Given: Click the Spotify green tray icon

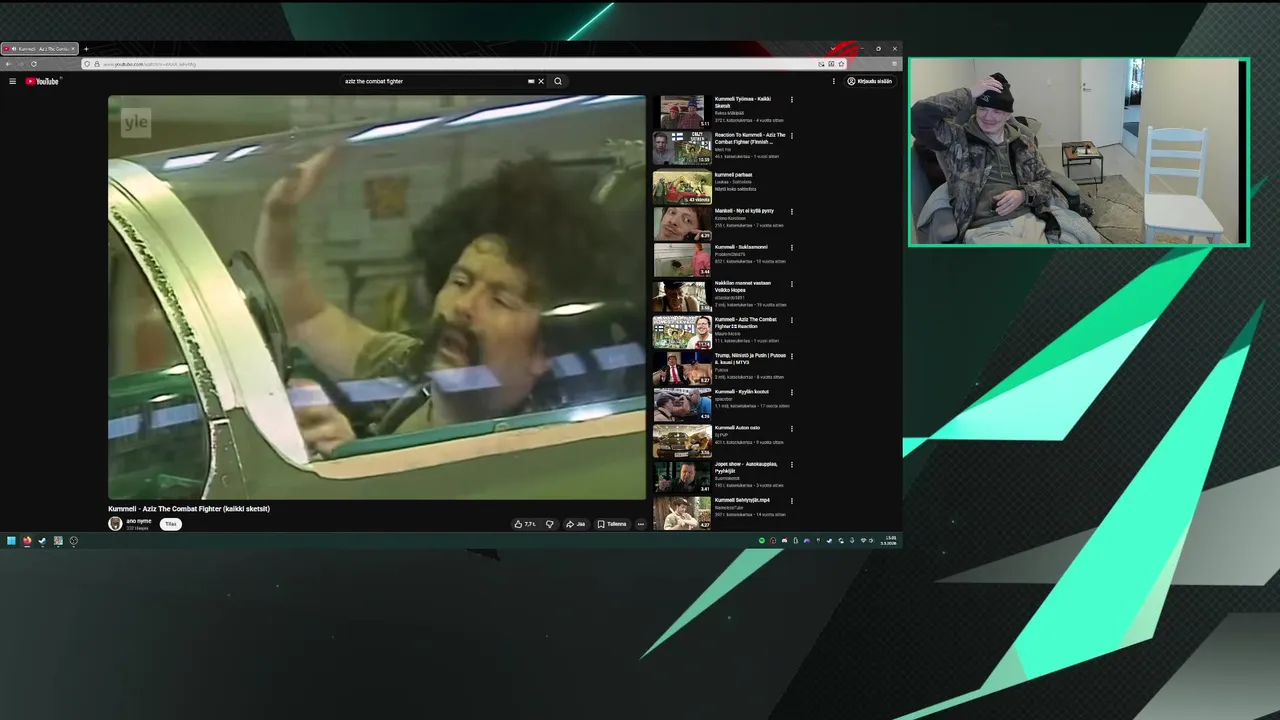Looking at the screenshot, I should point(762,541).
